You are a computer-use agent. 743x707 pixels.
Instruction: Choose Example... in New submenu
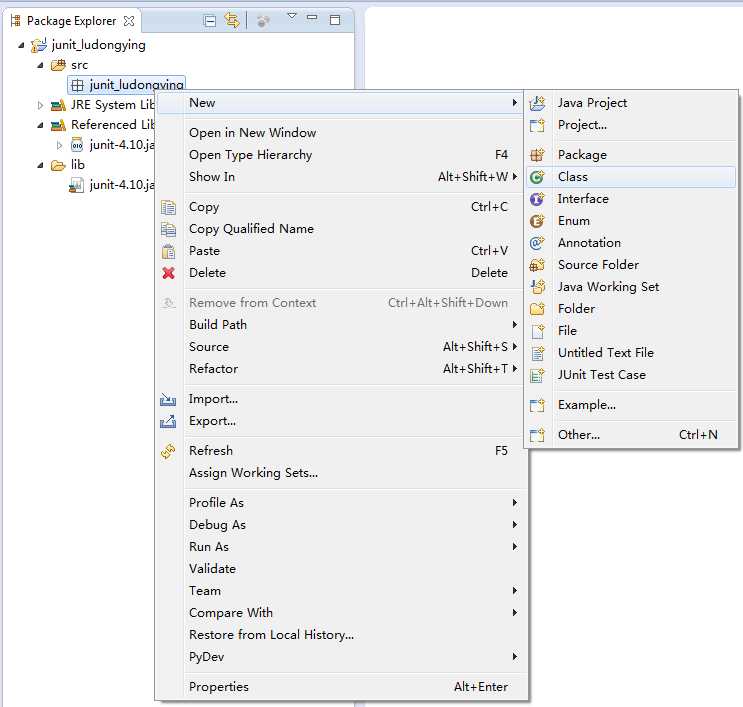coord(631,405)
